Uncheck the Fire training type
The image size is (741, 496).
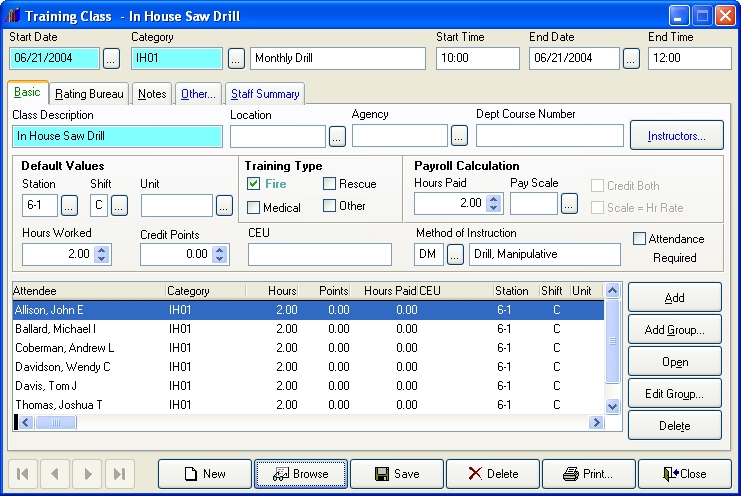(x=253, y=184)
